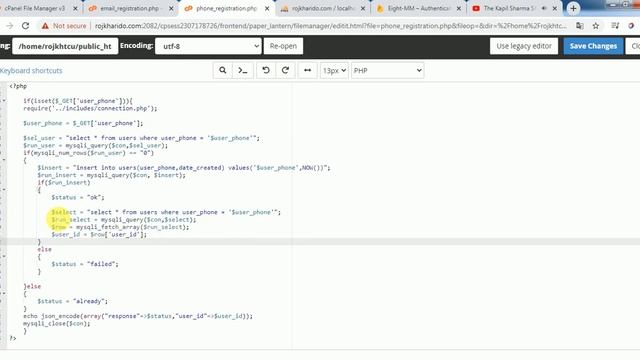640x360 pixels.
Task: Collapse the brace block after if($run_insert)
Action: [4, 190]
